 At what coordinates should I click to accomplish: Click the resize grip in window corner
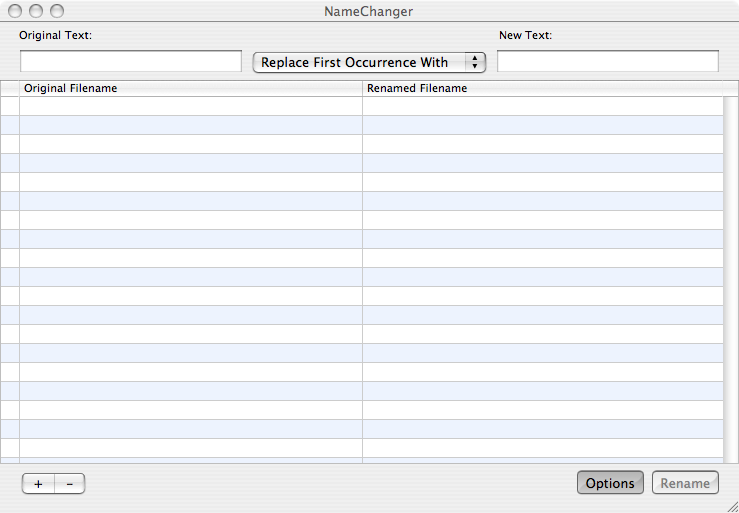click(x=730, y=504)
